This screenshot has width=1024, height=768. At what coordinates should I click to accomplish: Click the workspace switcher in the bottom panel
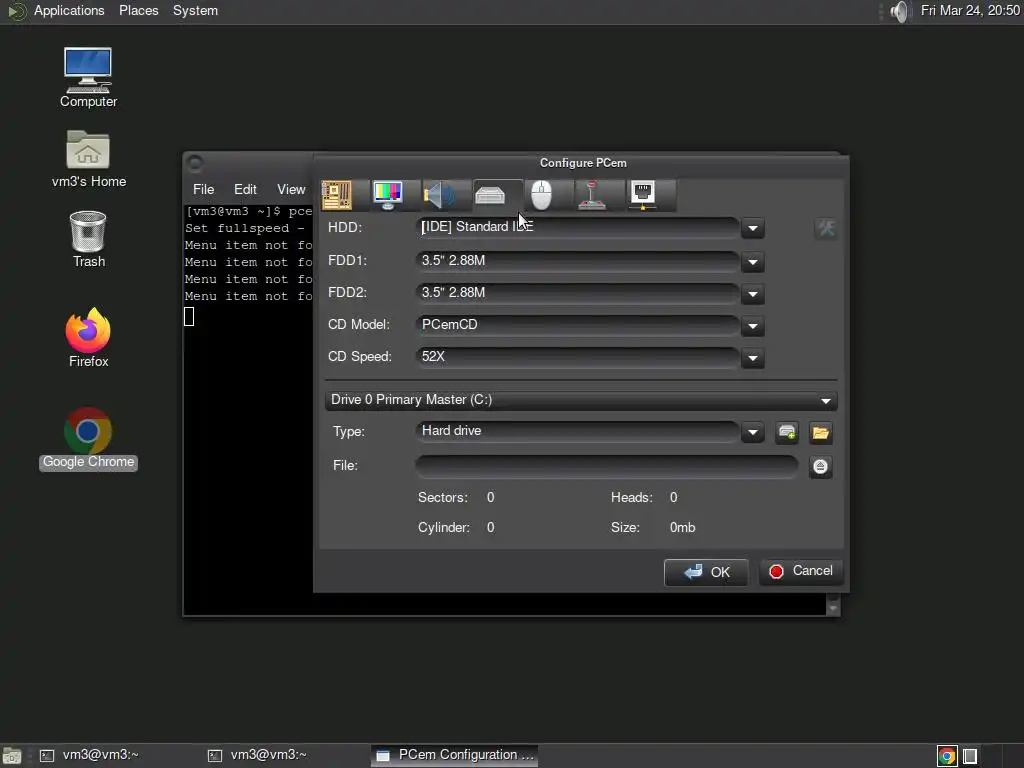tap(970, 756)
